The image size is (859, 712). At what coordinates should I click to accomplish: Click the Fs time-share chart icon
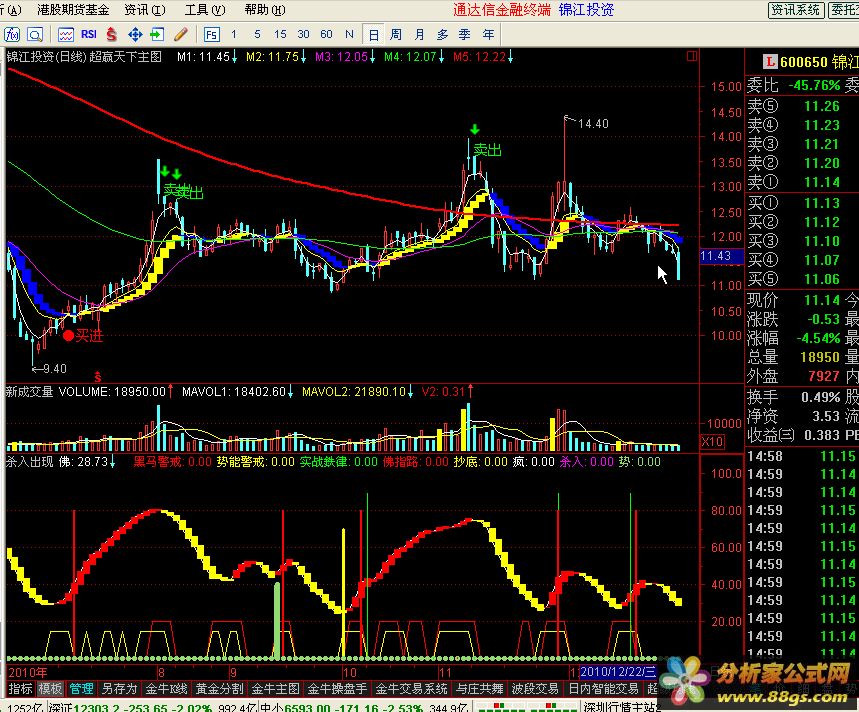click(211, 35)
